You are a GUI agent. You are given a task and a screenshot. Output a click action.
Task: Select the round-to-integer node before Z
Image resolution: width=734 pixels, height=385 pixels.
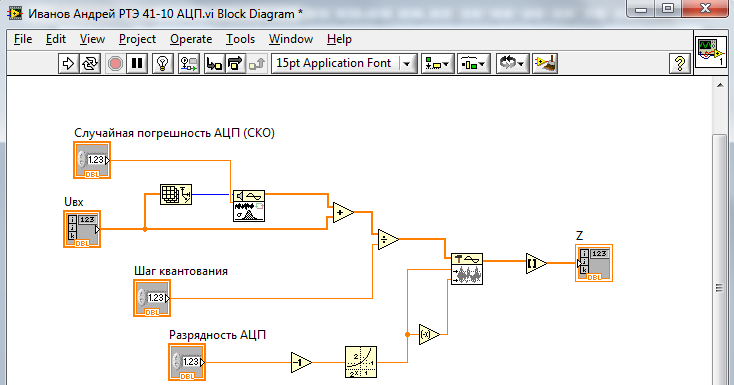tap(536, 263)
